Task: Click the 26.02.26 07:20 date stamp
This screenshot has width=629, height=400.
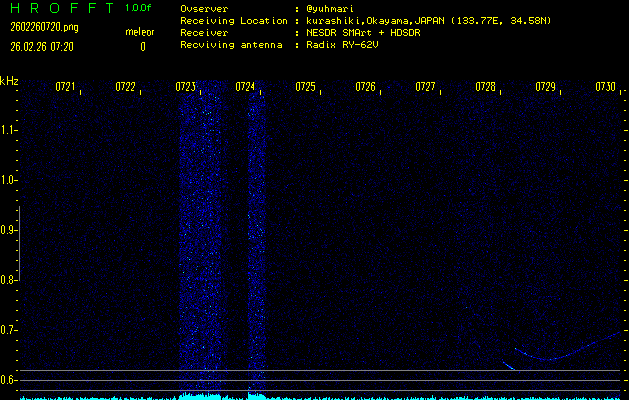Action: coord(41,46)
